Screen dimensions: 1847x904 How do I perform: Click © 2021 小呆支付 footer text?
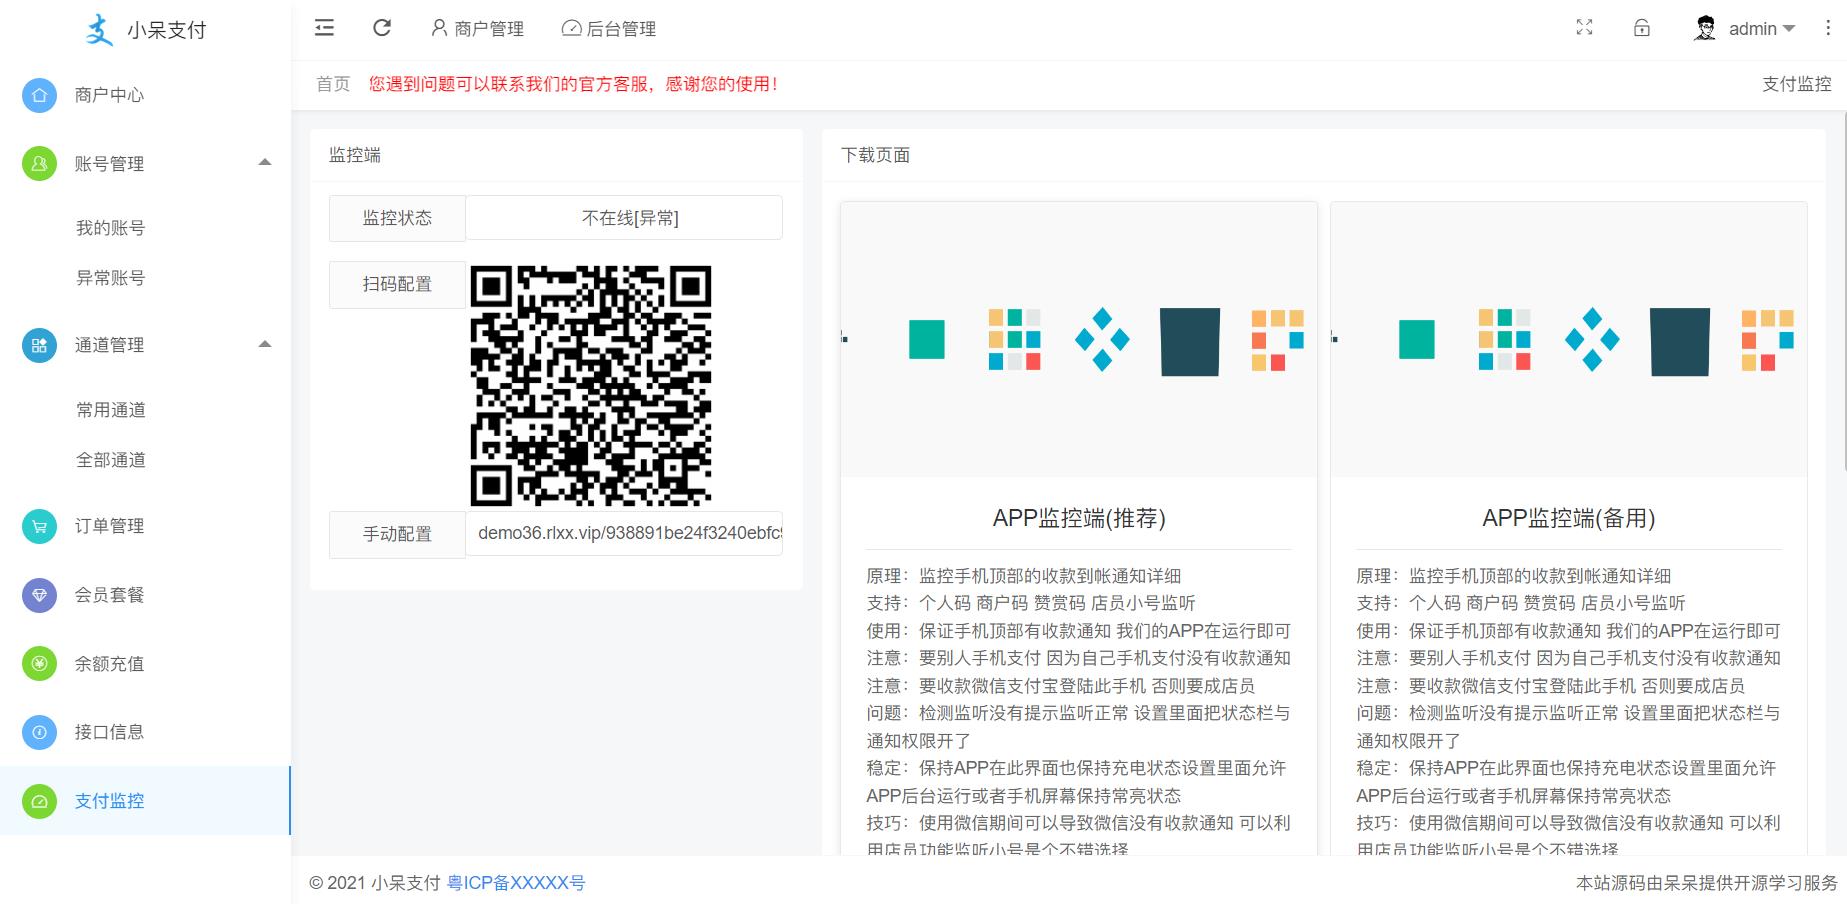point(375,883)
